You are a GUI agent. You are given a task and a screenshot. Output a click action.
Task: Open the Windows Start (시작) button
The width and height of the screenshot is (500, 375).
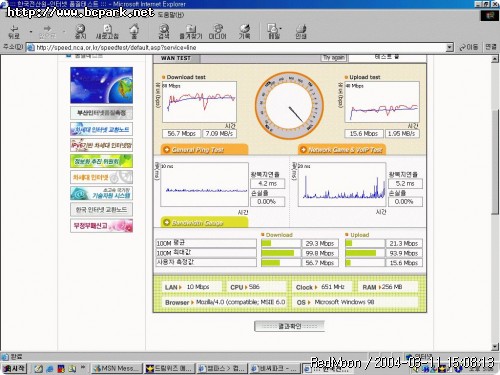pos(14,368)
